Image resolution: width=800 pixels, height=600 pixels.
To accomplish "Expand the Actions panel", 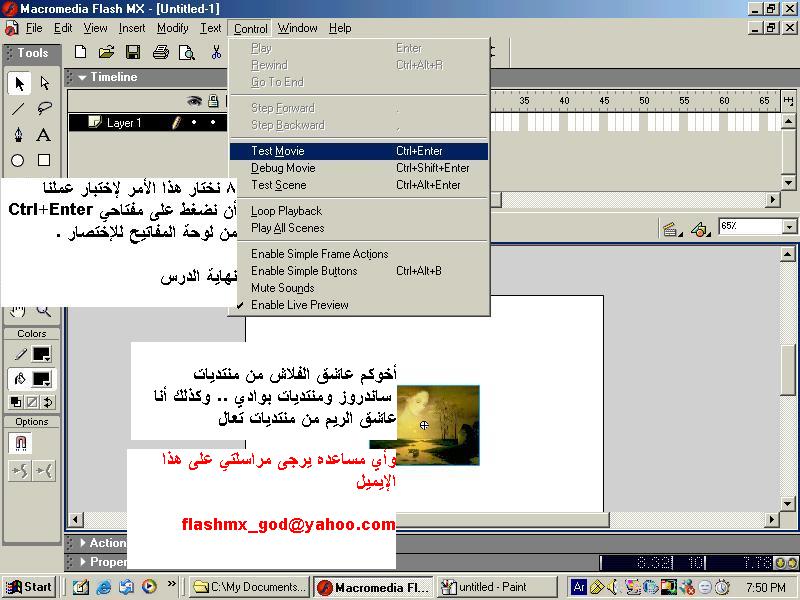I will (83, 543).
